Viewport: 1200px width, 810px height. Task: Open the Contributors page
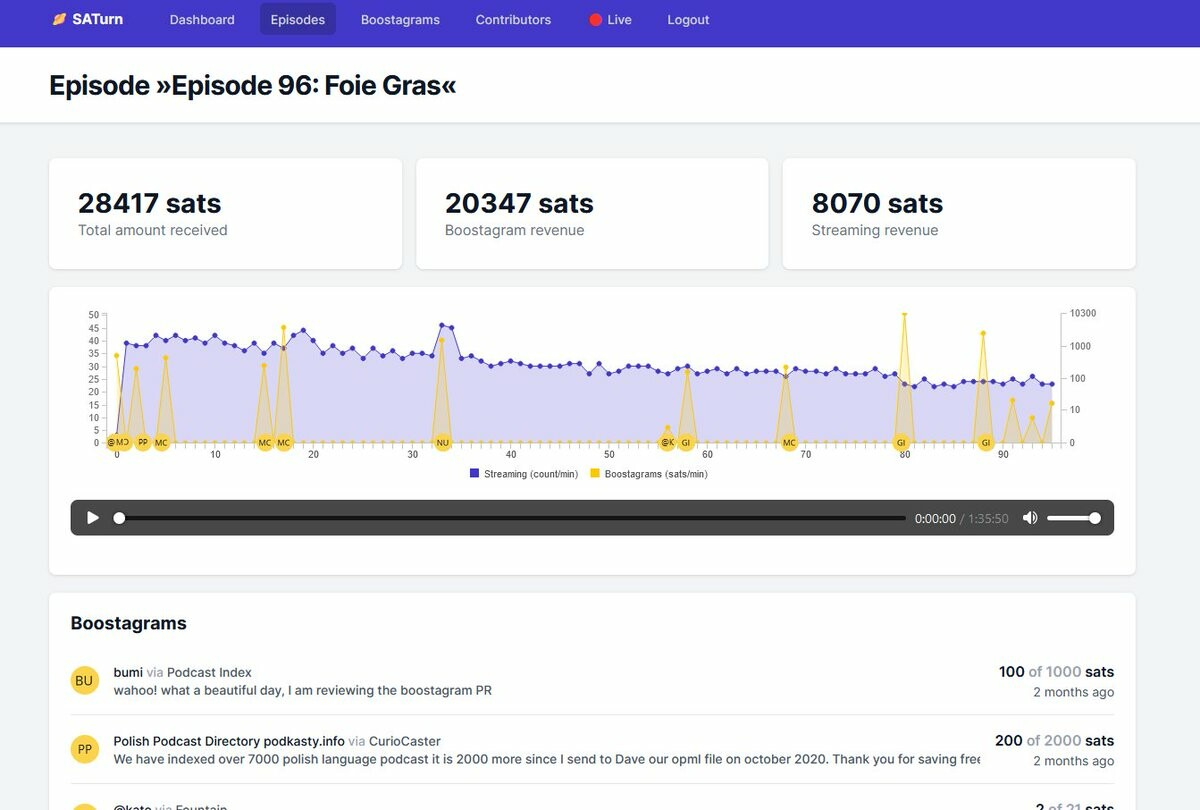pyautogui.click(x=513, y=20)
